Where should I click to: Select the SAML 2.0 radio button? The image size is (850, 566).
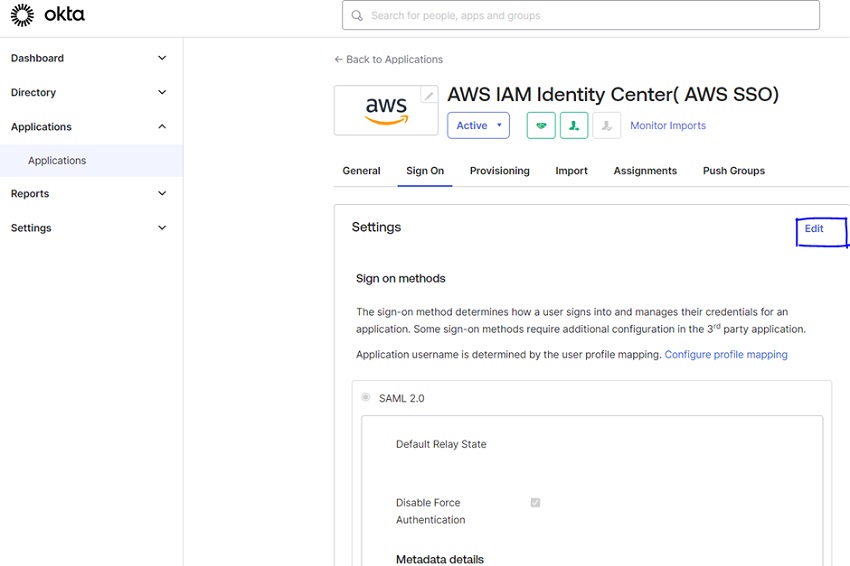coord(366,398)
